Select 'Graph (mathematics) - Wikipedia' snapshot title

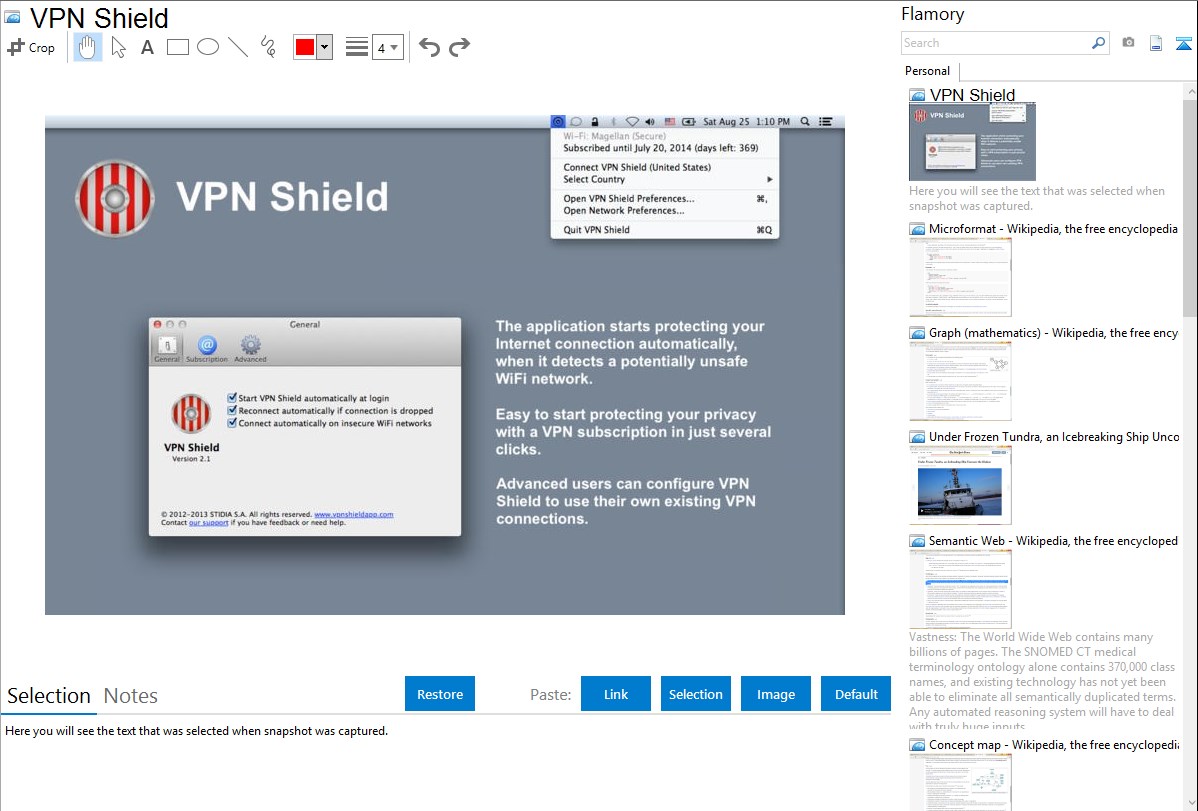coord(1054,333)
